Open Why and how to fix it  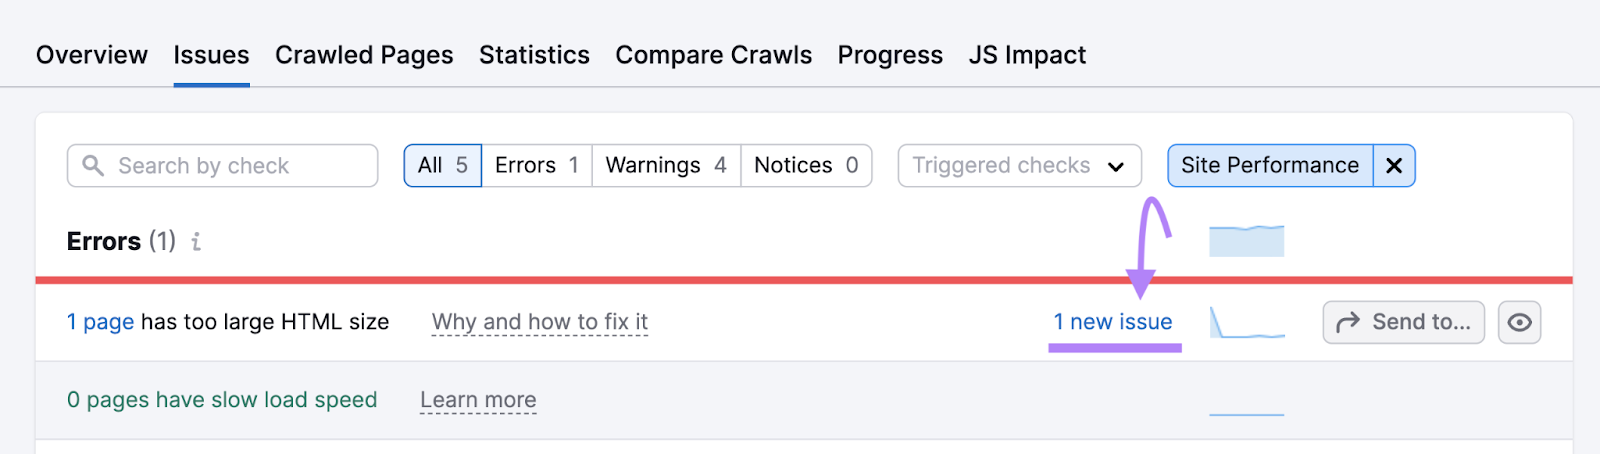tap(540, 322)
